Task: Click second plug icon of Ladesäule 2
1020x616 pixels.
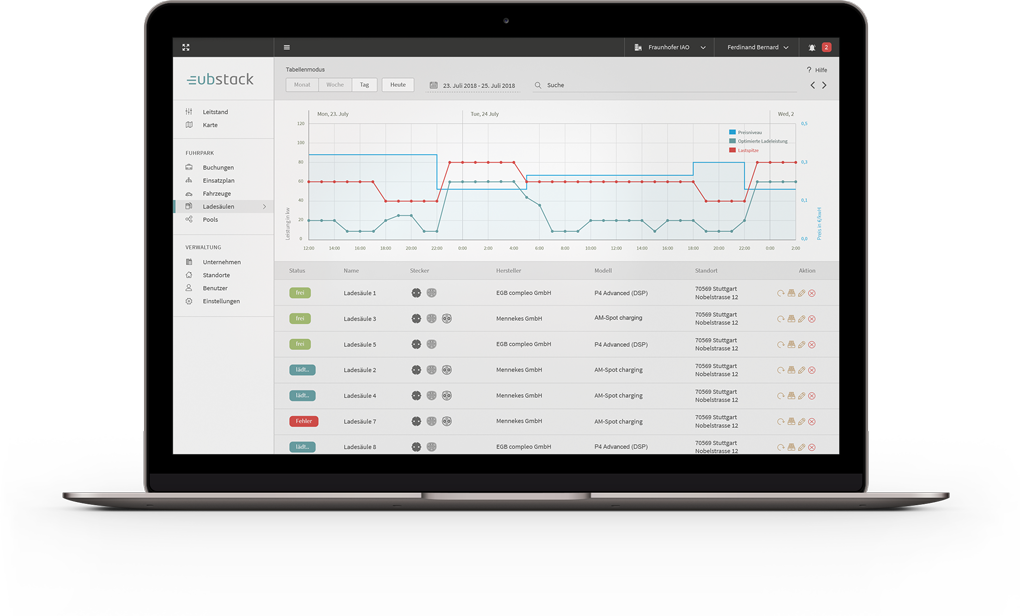Action: coord(431,370)
